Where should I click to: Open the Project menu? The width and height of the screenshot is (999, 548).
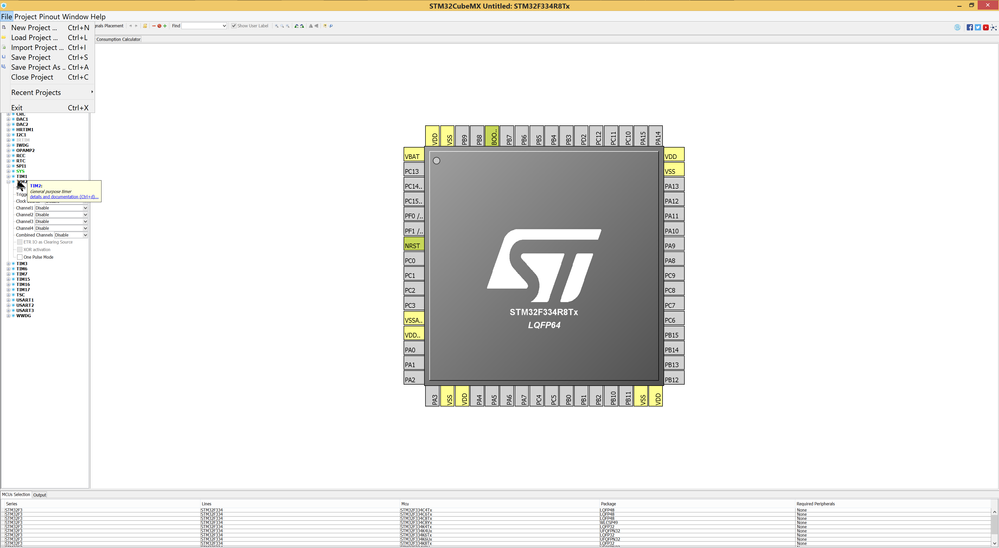coord(25,17)
